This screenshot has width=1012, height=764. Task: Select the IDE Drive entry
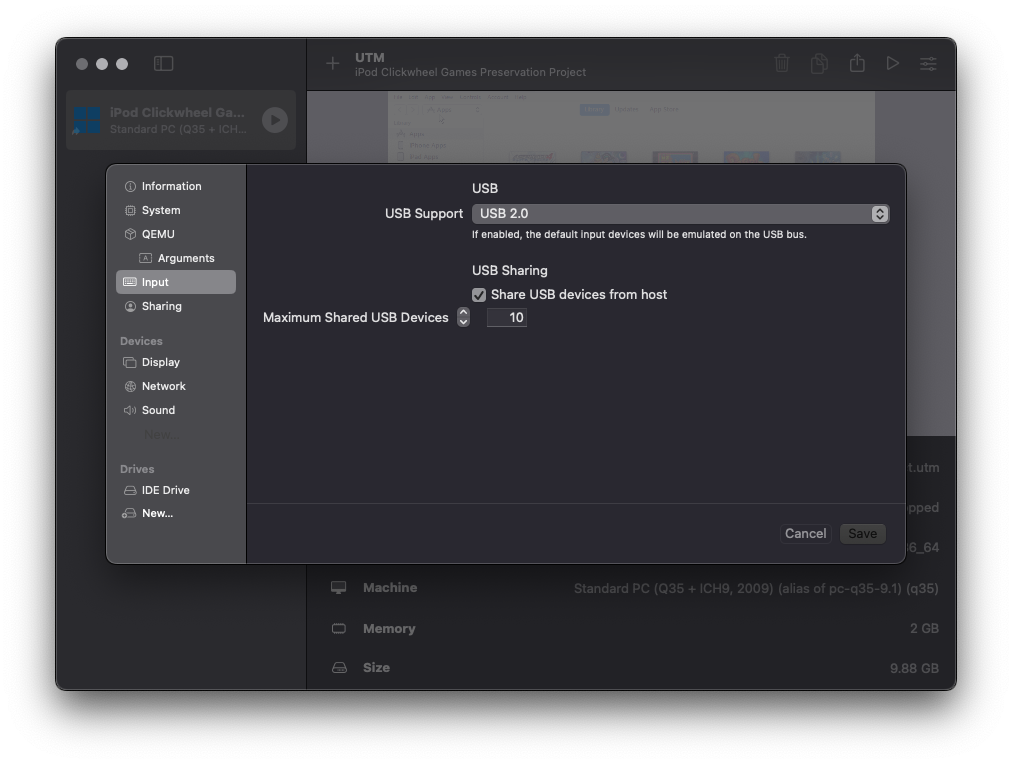tap(176, 490)
